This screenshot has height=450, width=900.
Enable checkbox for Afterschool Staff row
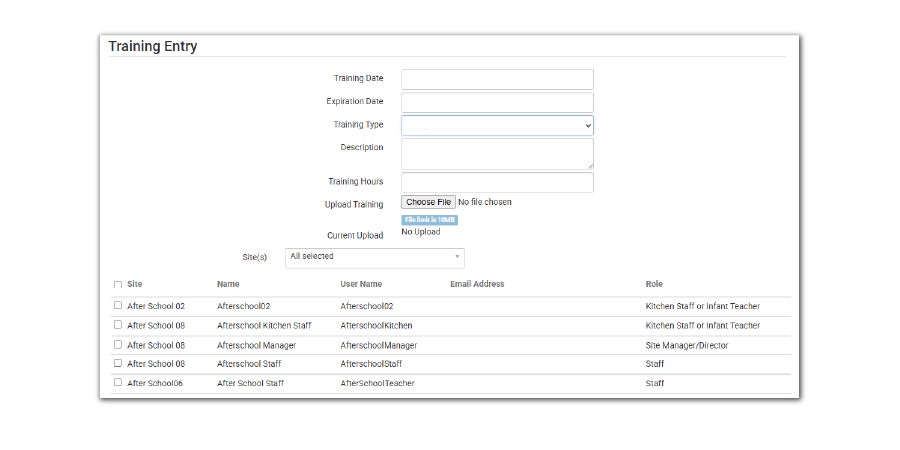tap(118, 364)
